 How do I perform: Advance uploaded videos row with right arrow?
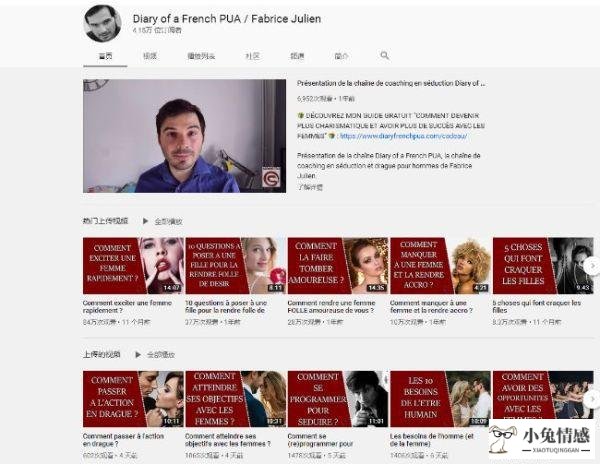pos(592,399)
